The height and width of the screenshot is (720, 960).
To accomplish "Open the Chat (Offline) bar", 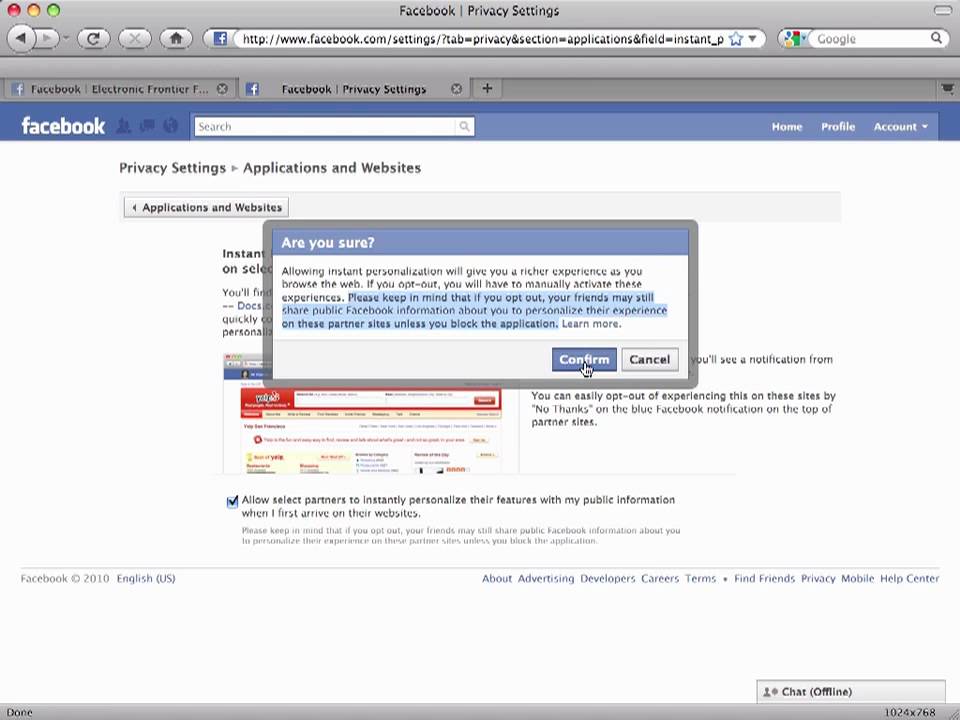I will point(850,692).
